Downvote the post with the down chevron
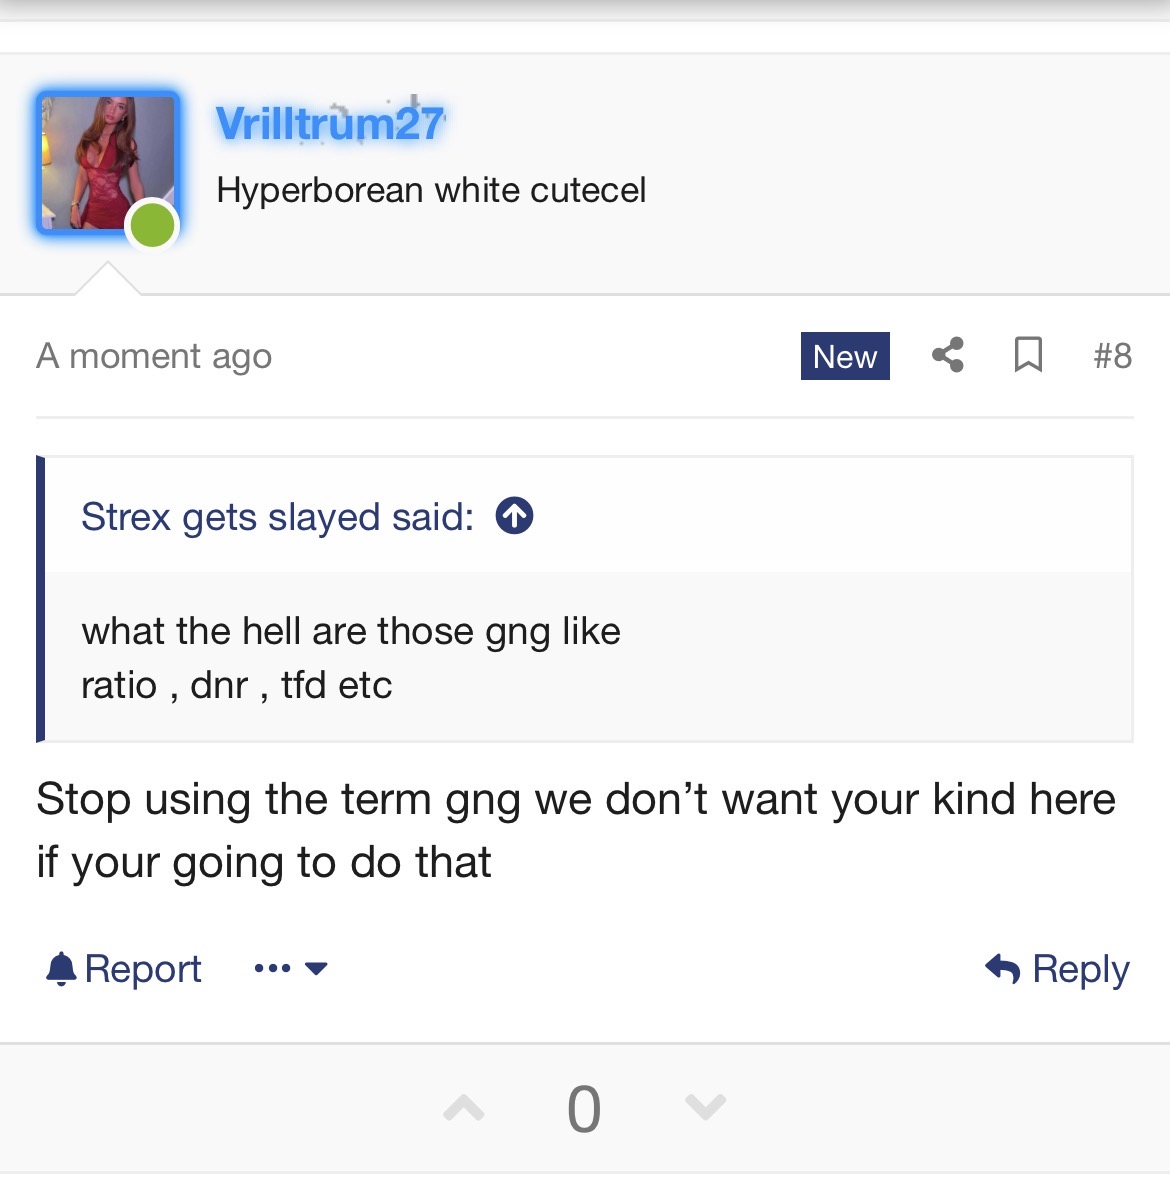This screenshot has width=1170, height=1195. click(705, 1107)
